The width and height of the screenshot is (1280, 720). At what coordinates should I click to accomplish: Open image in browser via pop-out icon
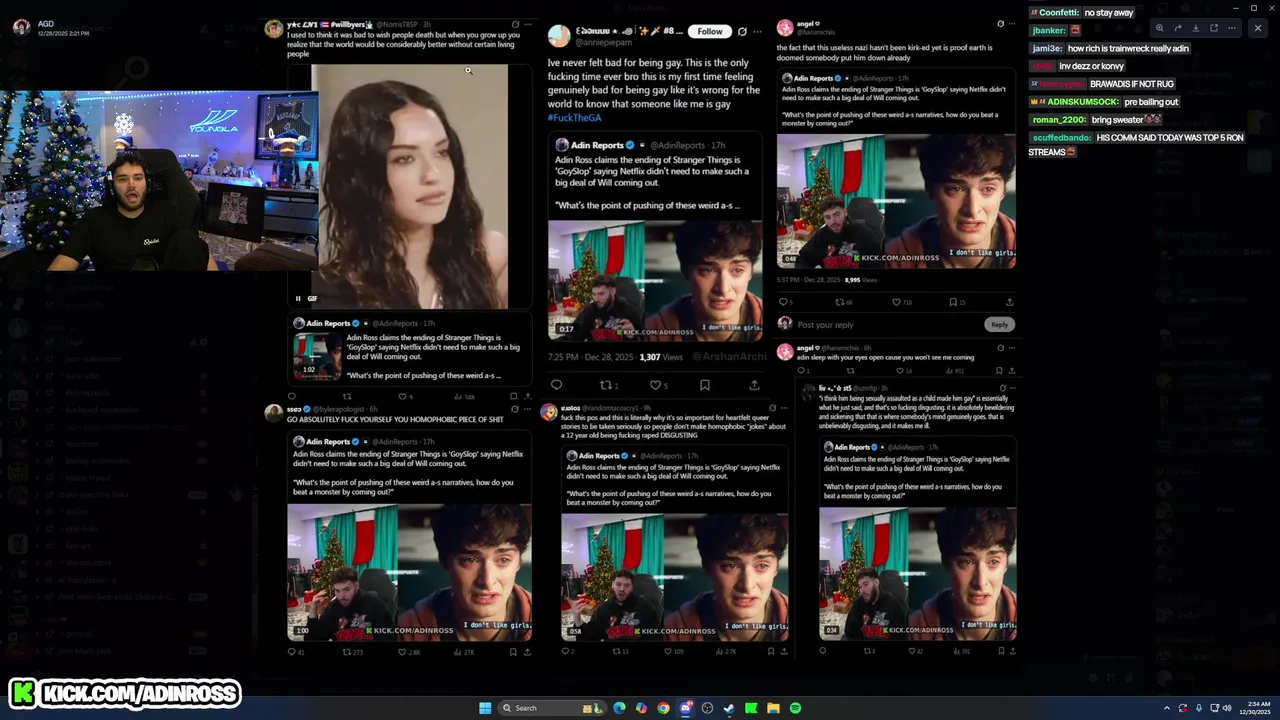1214,28
